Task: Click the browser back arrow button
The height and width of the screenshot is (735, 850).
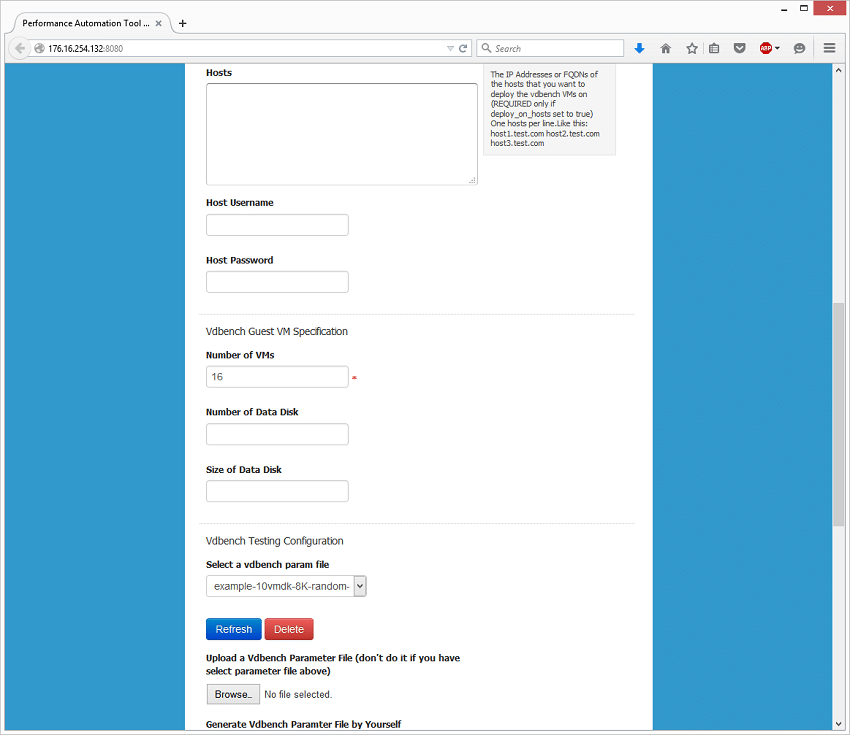Action: [x=20, y=48]
